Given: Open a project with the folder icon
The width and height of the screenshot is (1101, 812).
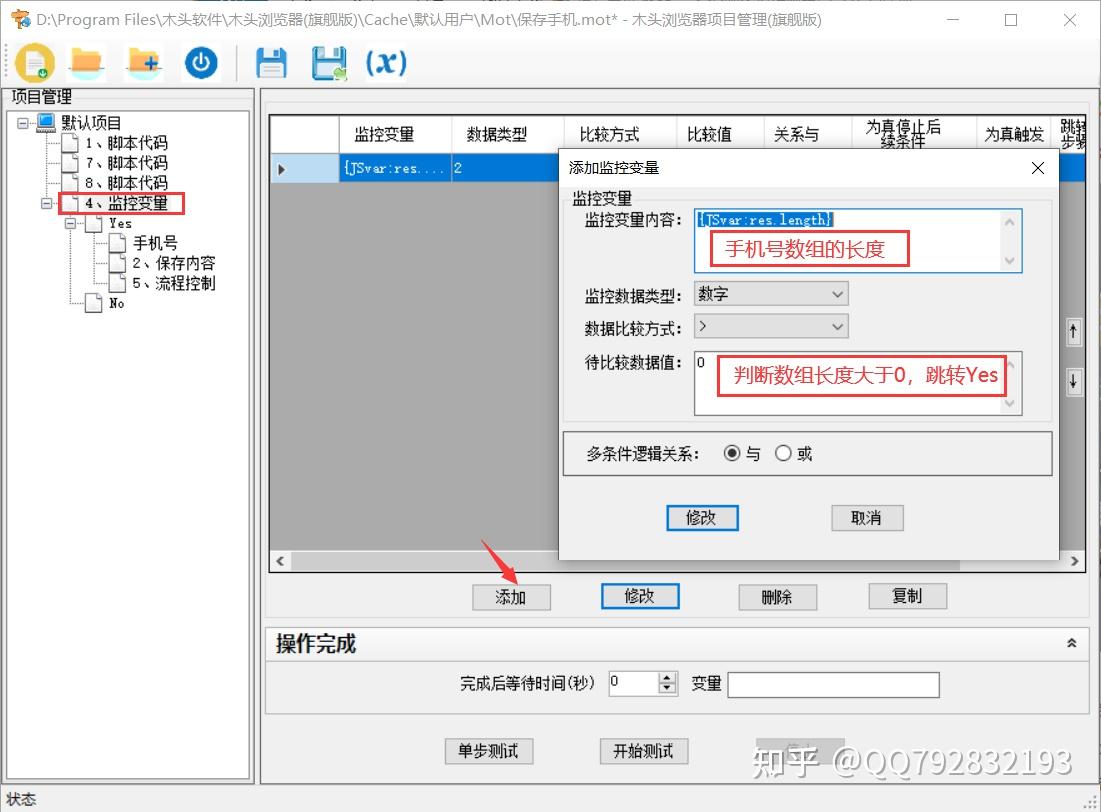Looking at the screenshot, I should [x=87, y=61].
